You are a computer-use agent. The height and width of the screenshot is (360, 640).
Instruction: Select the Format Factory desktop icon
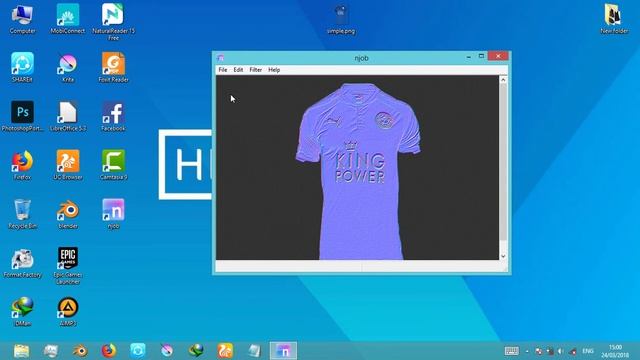[x=22, y=263]
